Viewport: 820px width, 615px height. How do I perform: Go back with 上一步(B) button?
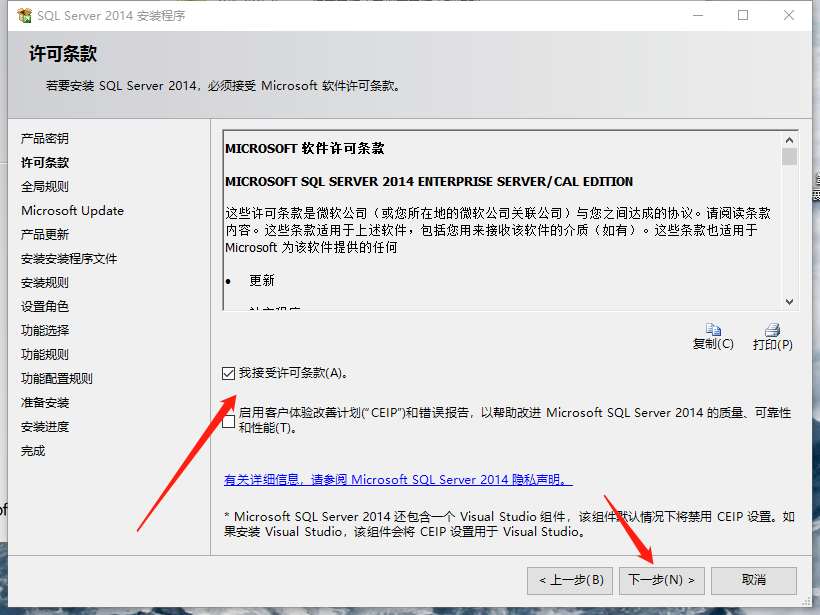[x=570, y=580]
